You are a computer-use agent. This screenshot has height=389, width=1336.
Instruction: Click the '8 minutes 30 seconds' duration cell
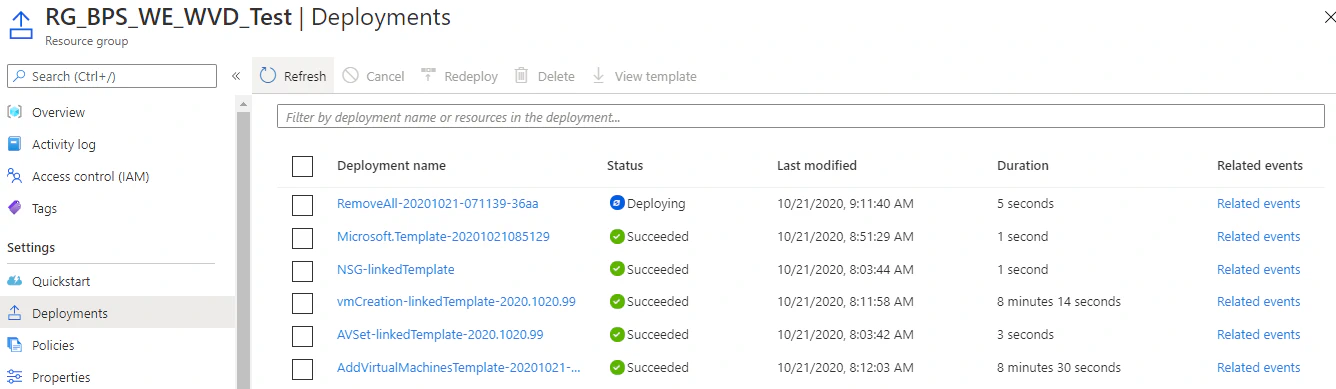click(1059, 367)
